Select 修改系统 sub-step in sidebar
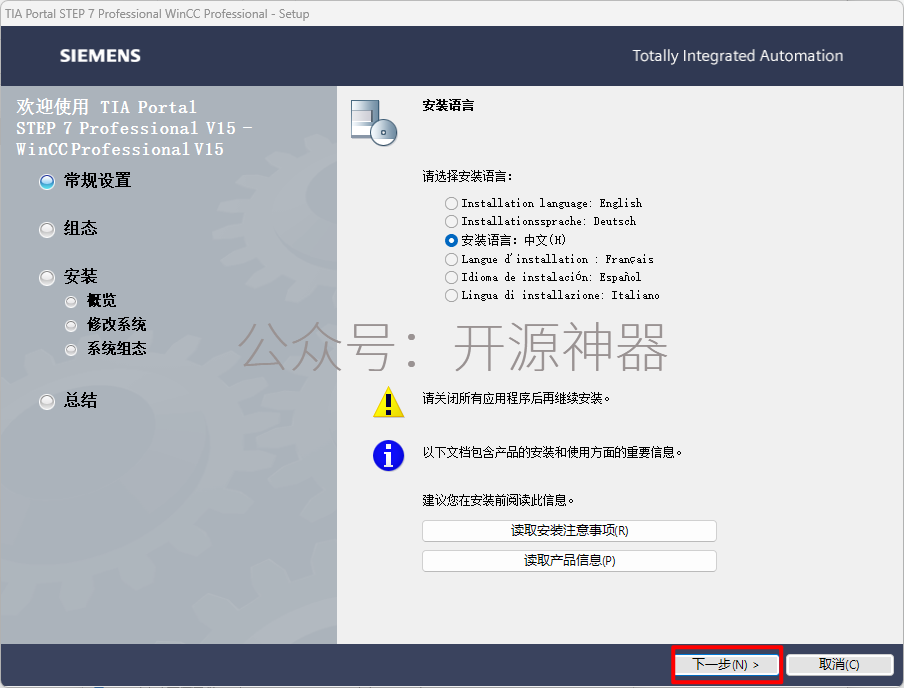 tap(106, 325)
